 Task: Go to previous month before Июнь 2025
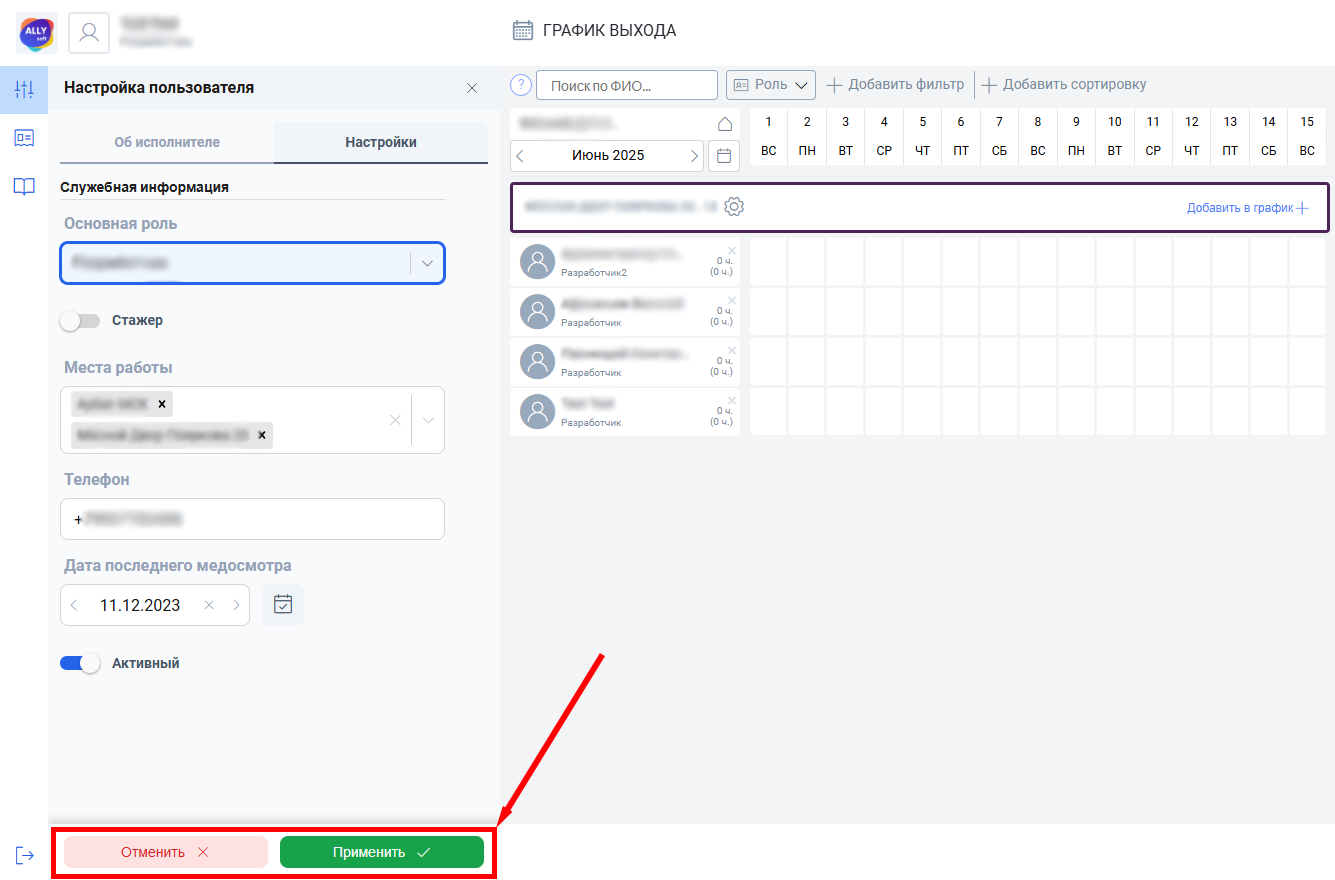tap(520, 156)
